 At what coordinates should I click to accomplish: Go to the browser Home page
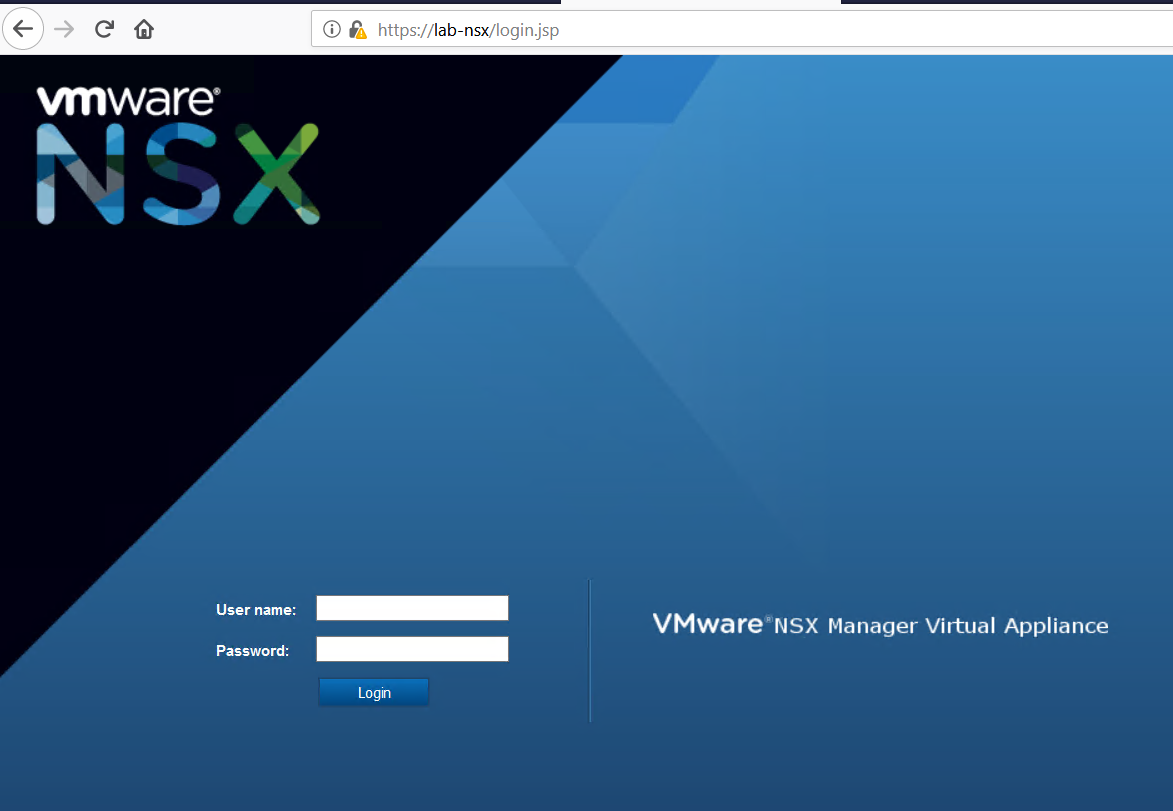(x=144, y=29)
